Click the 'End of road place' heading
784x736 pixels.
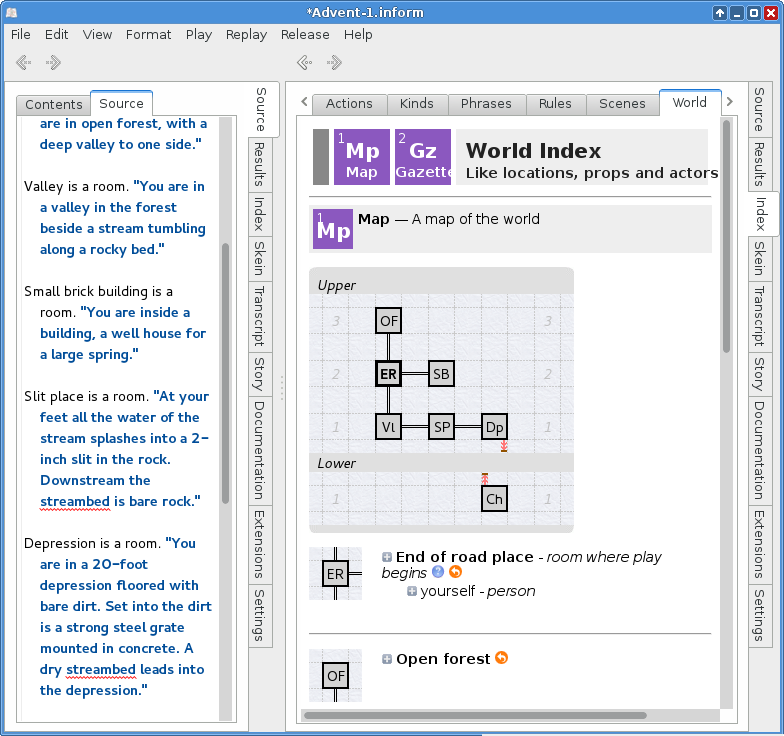464,557
